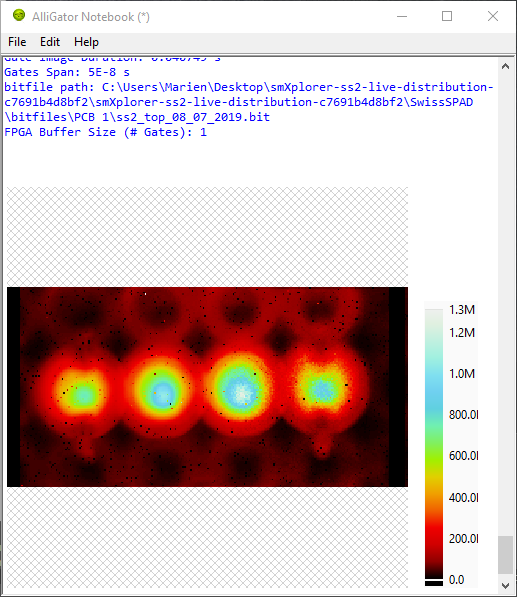The image size is (517, 597).
Task: Click the 'Gates Span: 5E-8 s' line
Action: pyautogui.click(x=67, y=72)
